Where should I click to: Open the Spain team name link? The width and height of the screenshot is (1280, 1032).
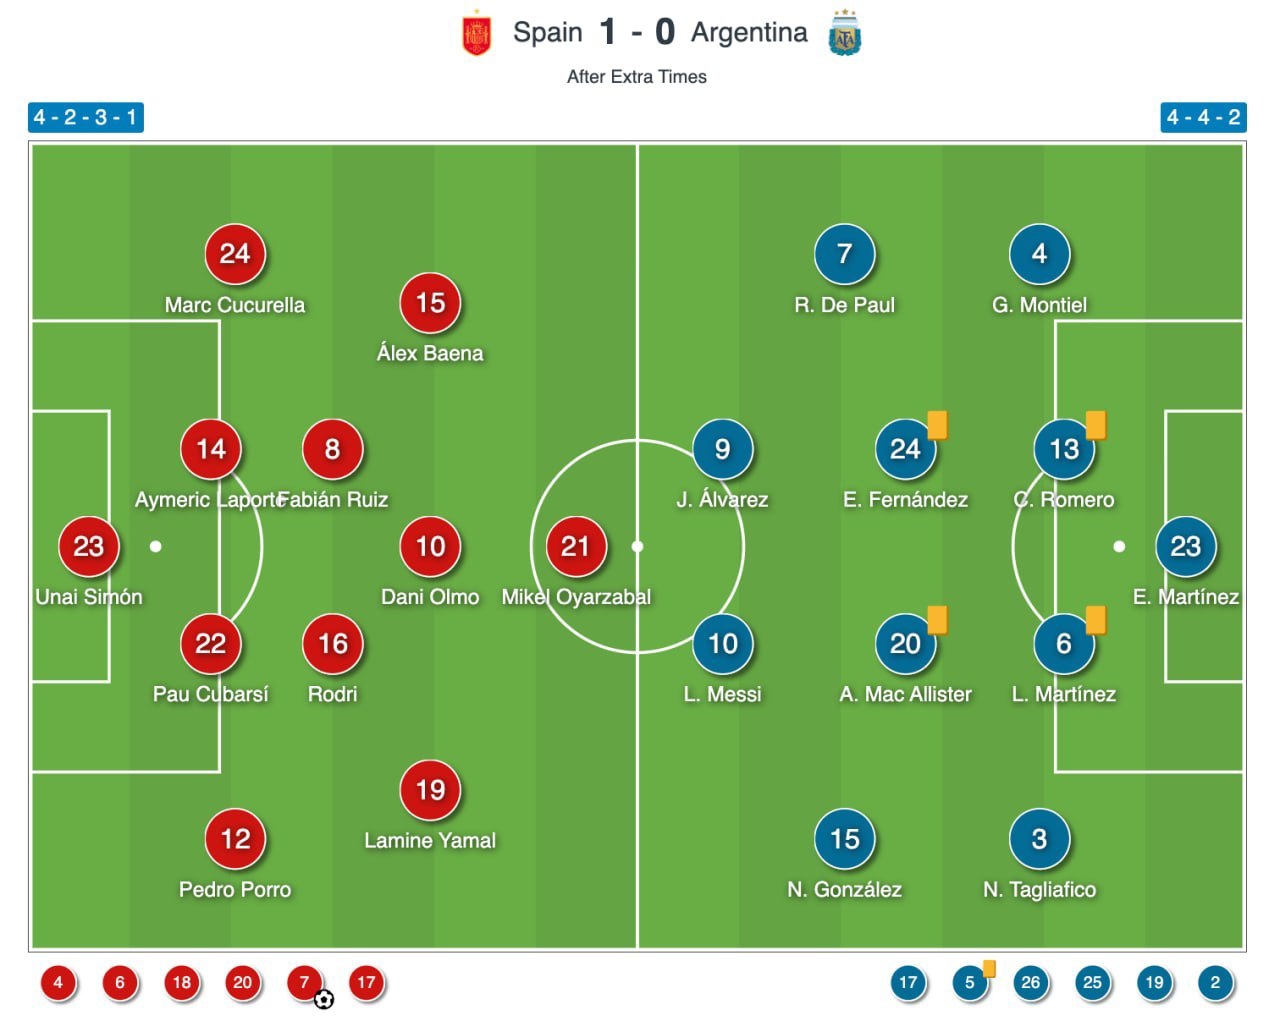[x=548, y=32]
